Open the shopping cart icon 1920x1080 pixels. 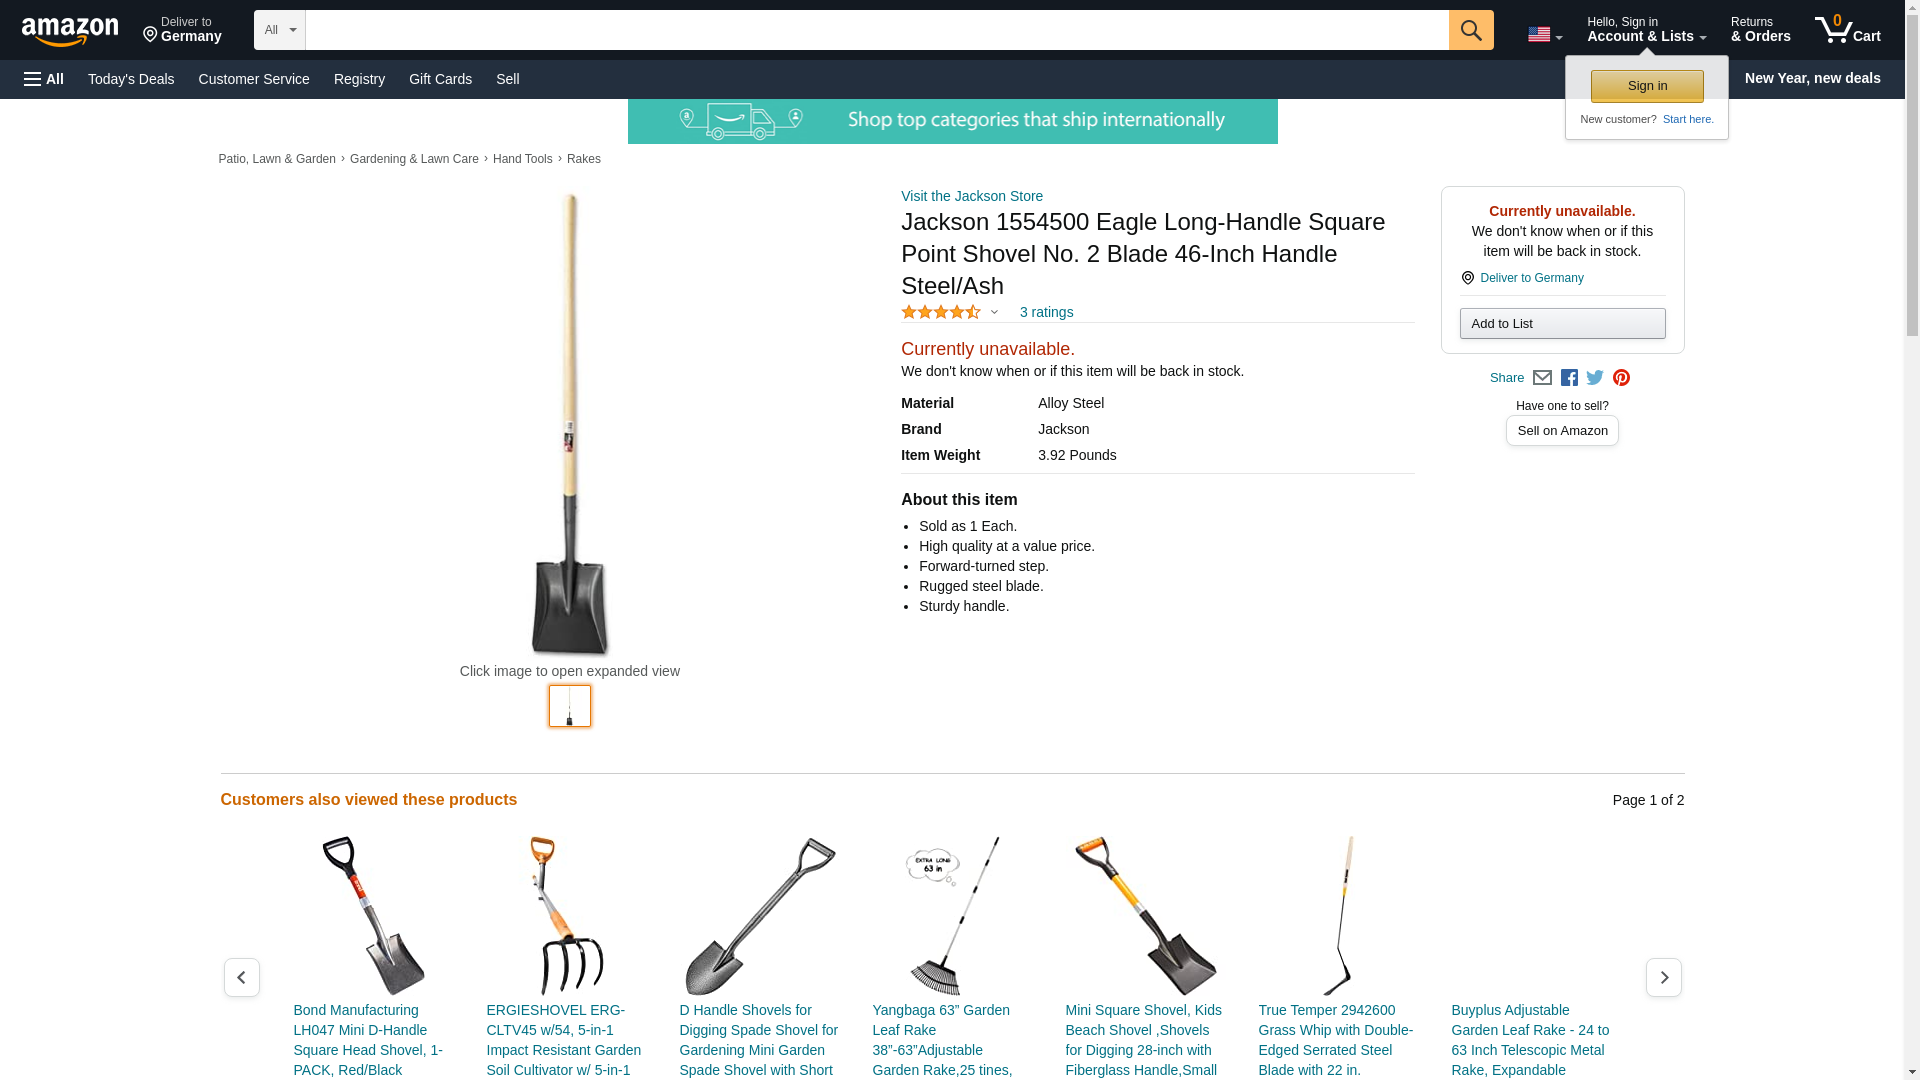[1847, 30]
